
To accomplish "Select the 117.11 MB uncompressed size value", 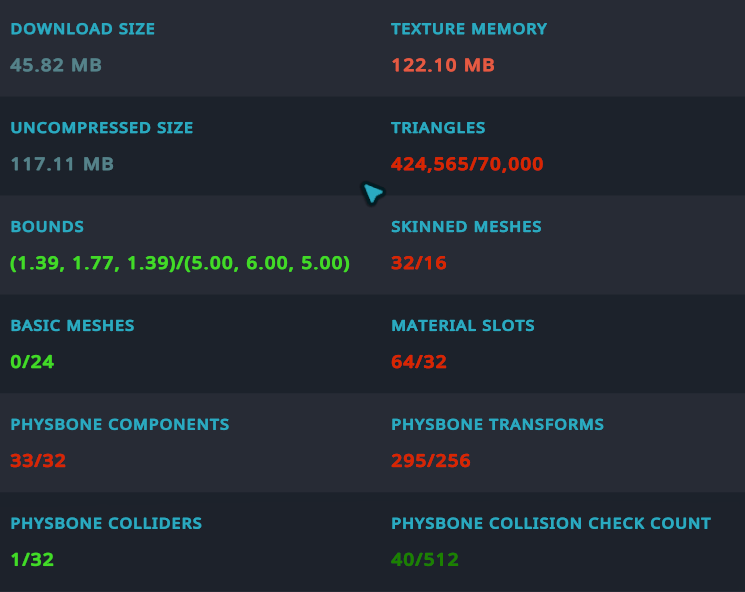I will (62, 163).
